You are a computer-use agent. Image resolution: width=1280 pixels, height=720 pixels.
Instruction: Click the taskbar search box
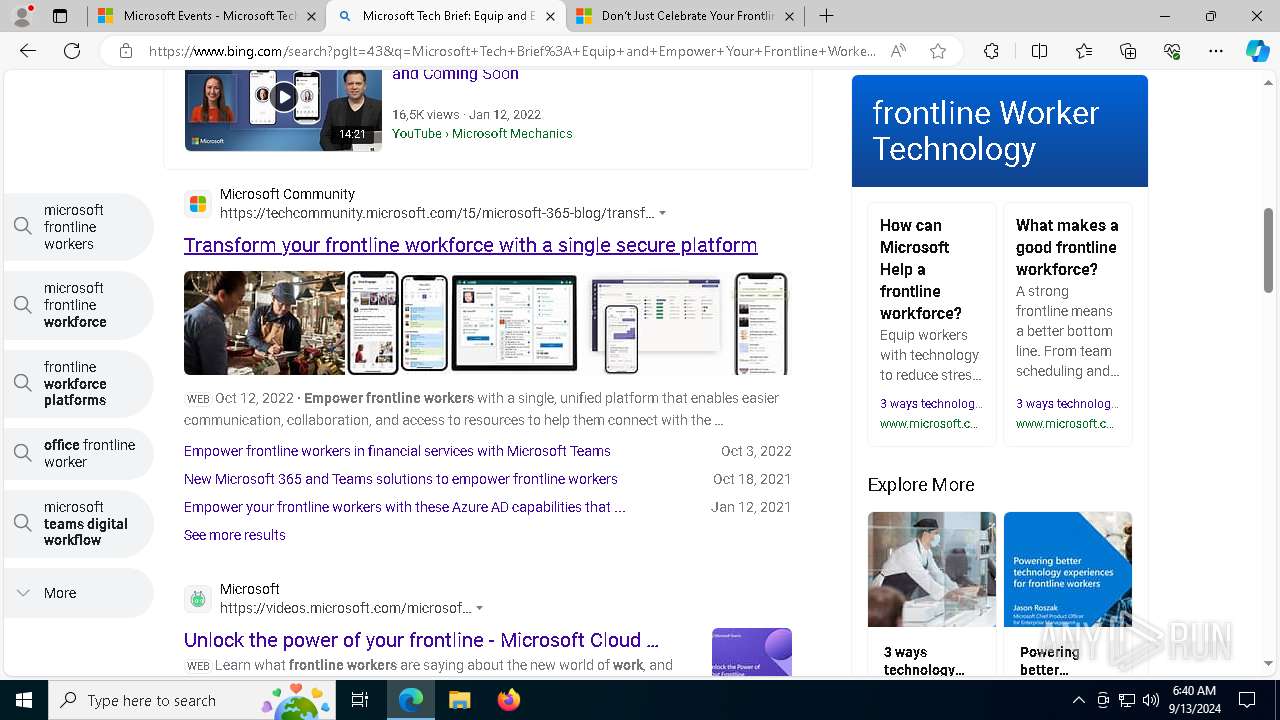click(x=193, y=700)
